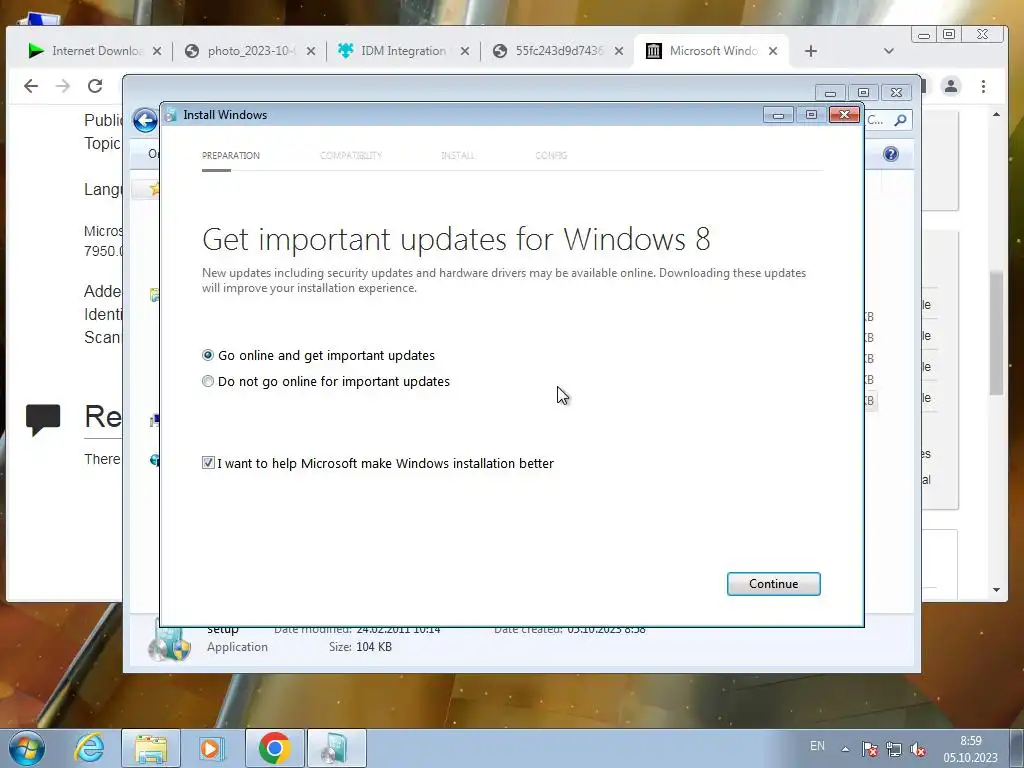Maximize the Explorer window behind the installer
1024x768 pixels.
pos(863,93)
